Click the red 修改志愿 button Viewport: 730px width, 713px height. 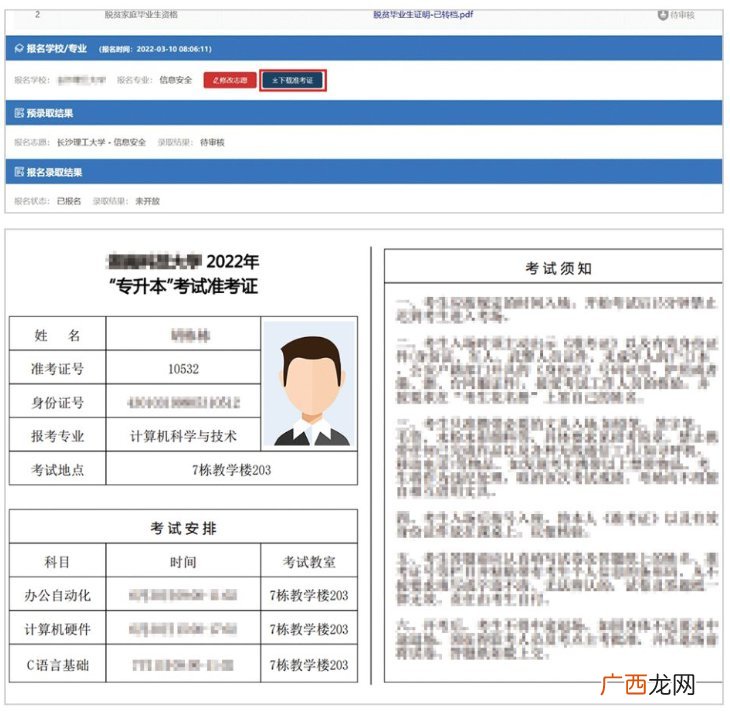(230, 80)
